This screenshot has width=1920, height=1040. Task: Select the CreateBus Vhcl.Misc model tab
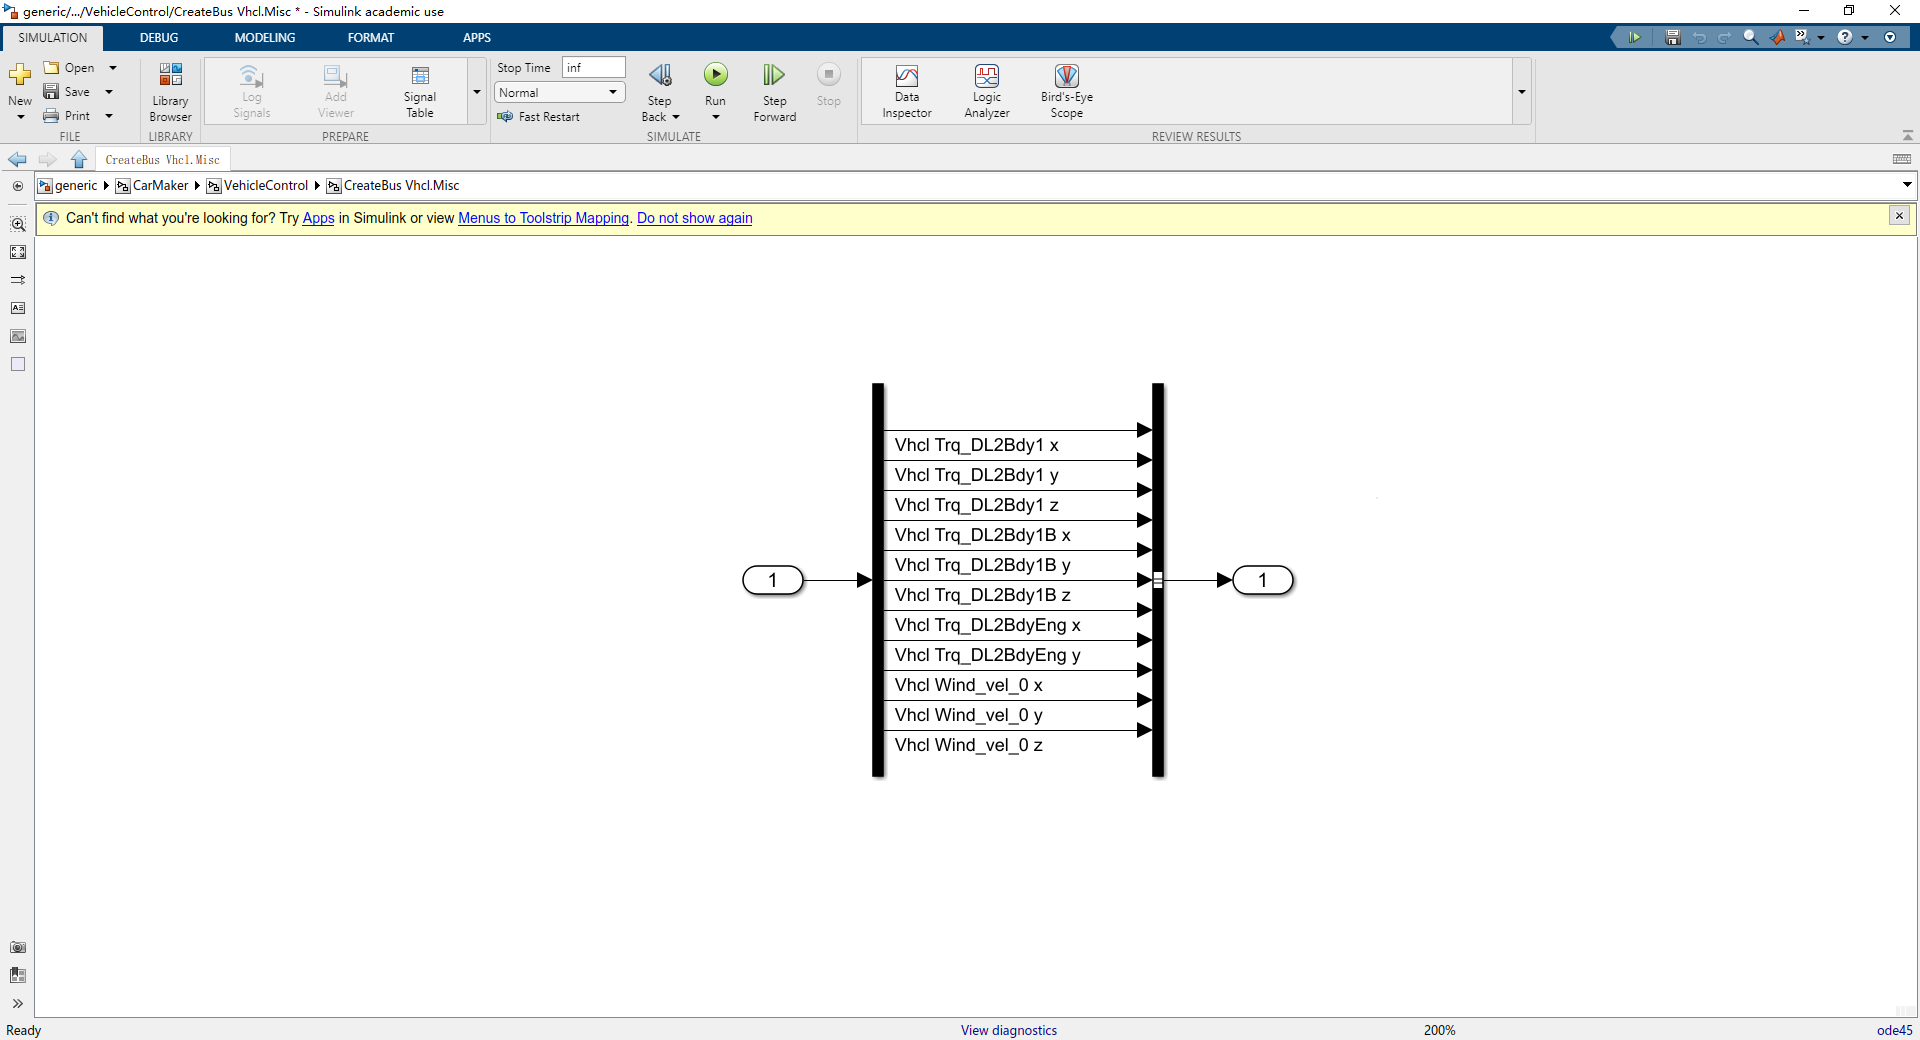point(163,160)
